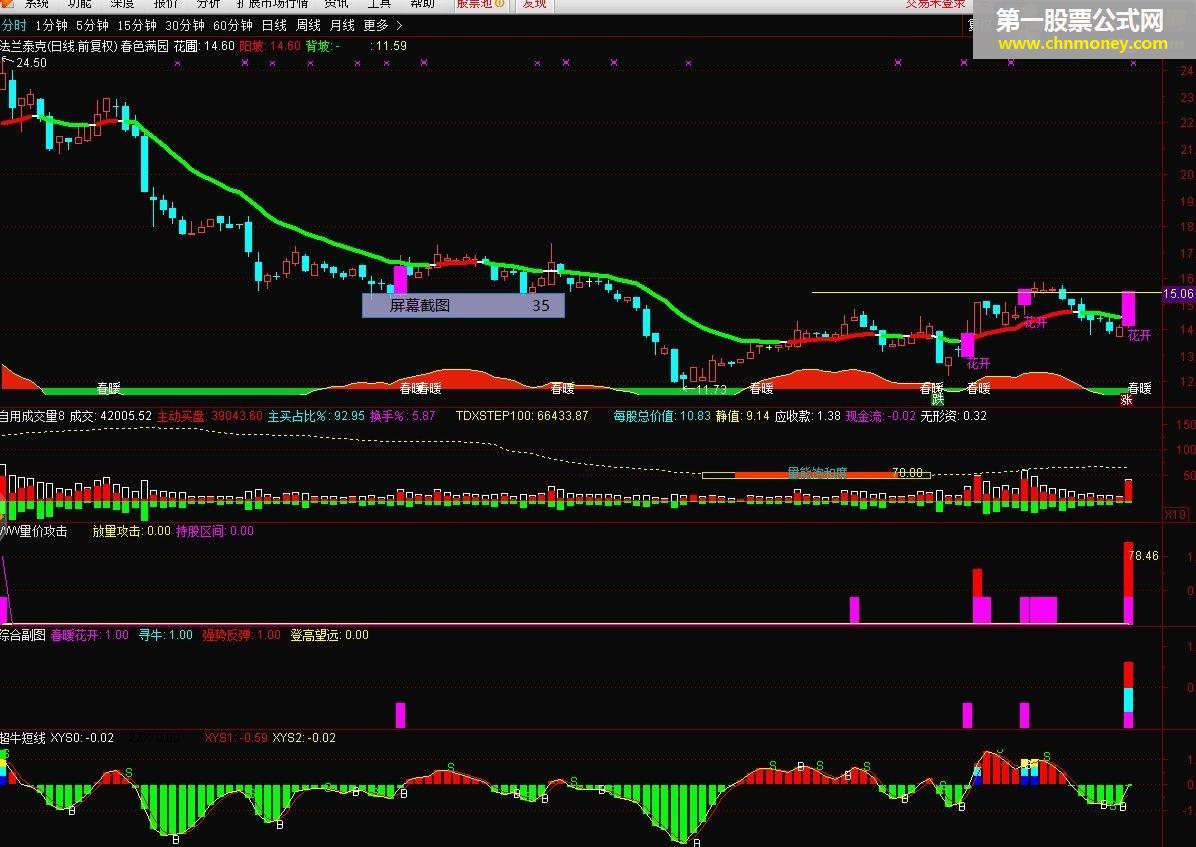Click the 静值: 9.14 value

tap(742, 416)
